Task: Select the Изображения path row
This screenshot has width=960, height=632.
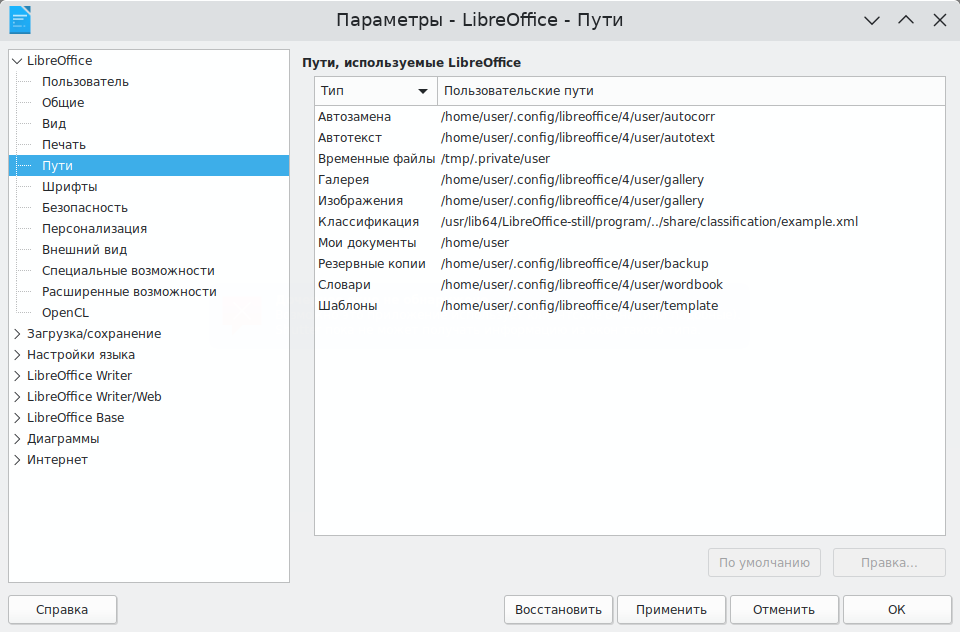Action: click(630, 201)
